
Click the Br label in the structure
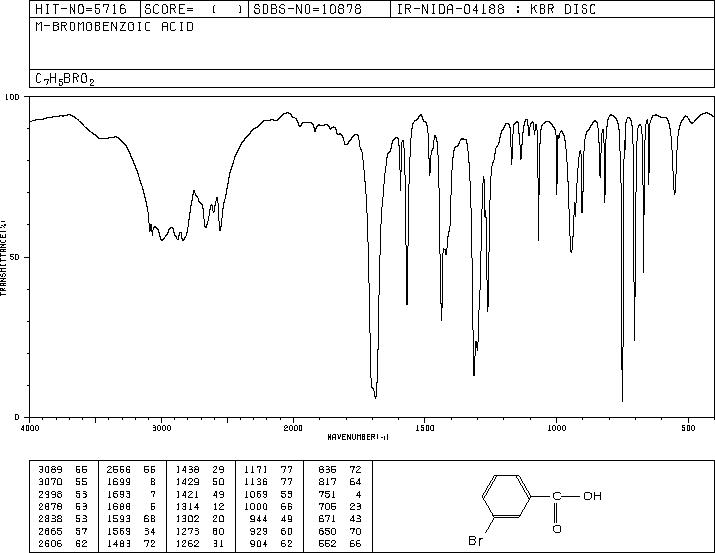[x=476, y=541]
